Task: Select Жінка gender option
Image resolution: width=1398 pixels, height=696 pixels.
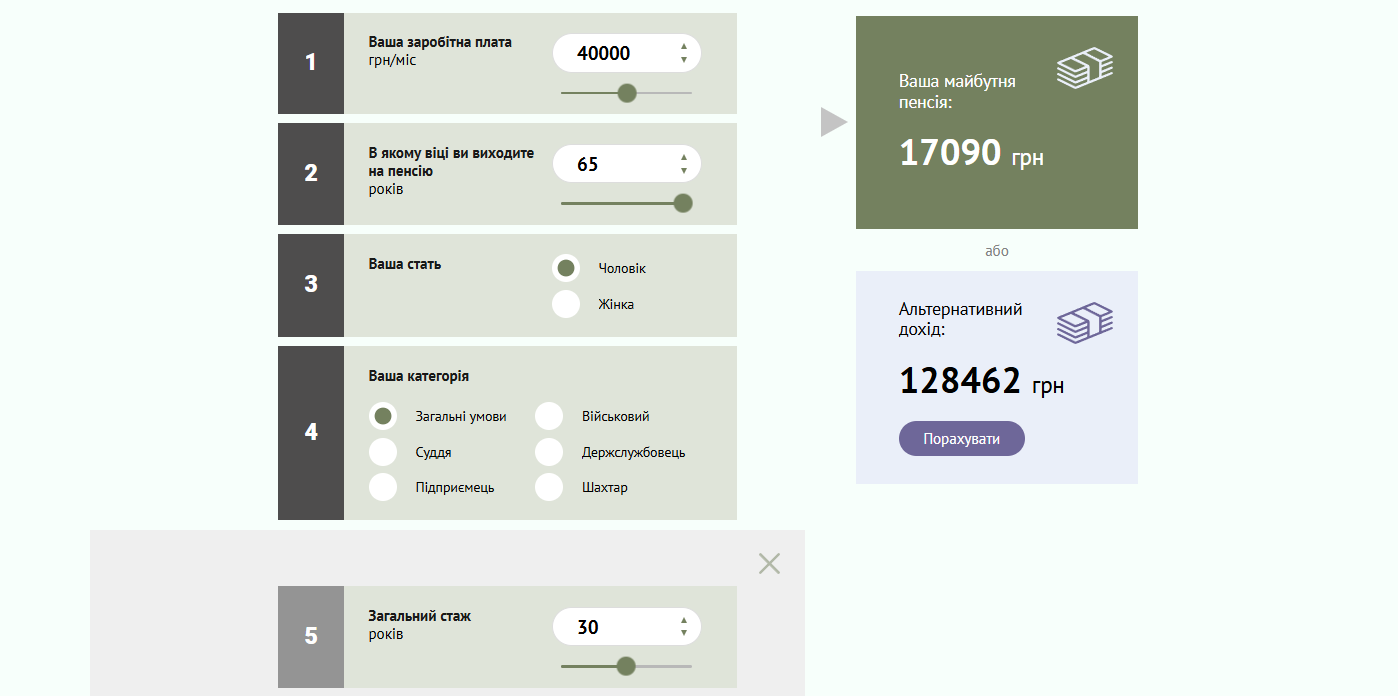Action: (x=566, y=304)
